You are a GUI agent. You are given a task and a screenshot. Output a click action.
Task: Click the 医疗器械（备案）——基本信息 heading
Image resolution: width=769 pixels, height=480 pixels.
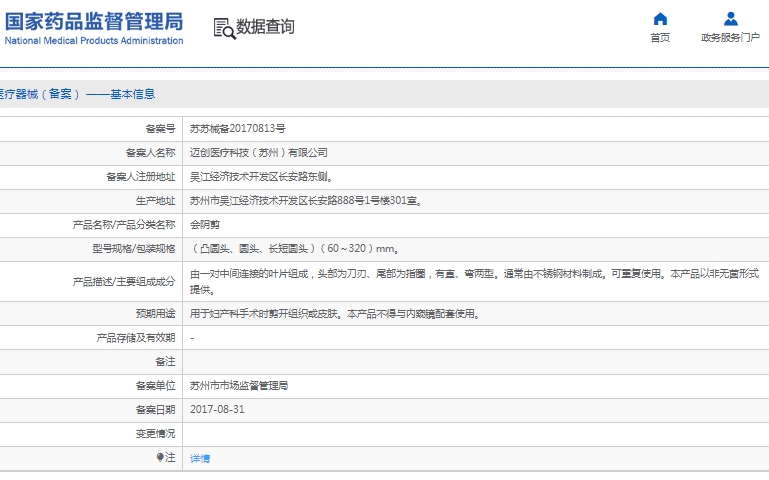pos(77,94)
